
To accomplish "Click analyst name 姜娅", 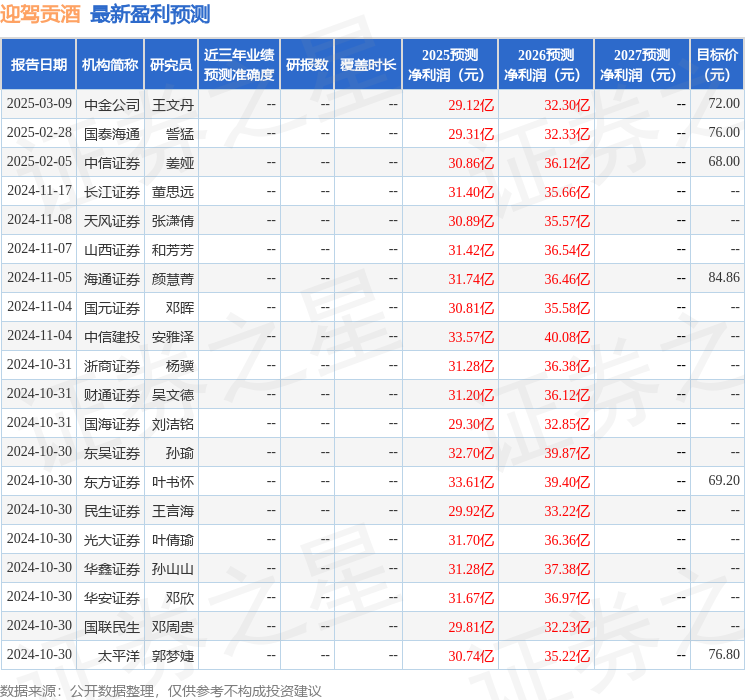I will click(x=180, y=163).
